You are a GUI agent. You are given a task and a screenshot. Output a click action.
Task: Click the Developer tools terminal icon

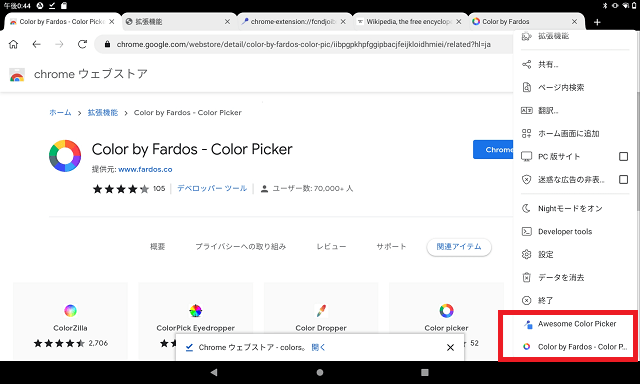pyautogui.click(x=527, y=231)
